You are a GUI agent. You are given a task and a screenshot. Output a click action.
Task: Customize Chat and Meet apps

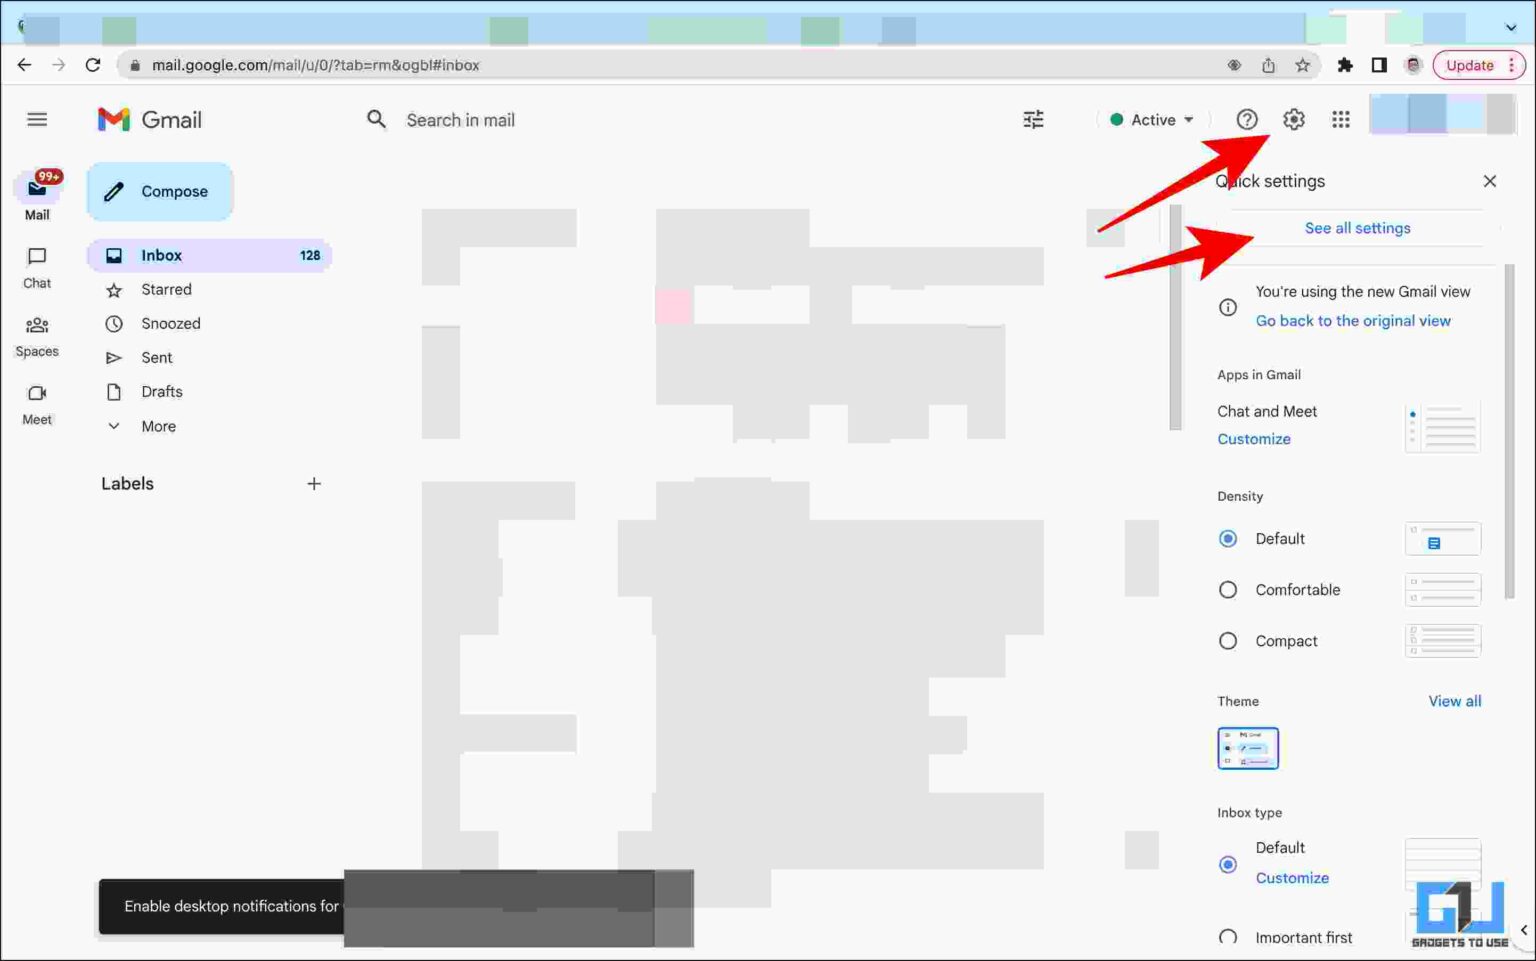tap(1254, 439)
